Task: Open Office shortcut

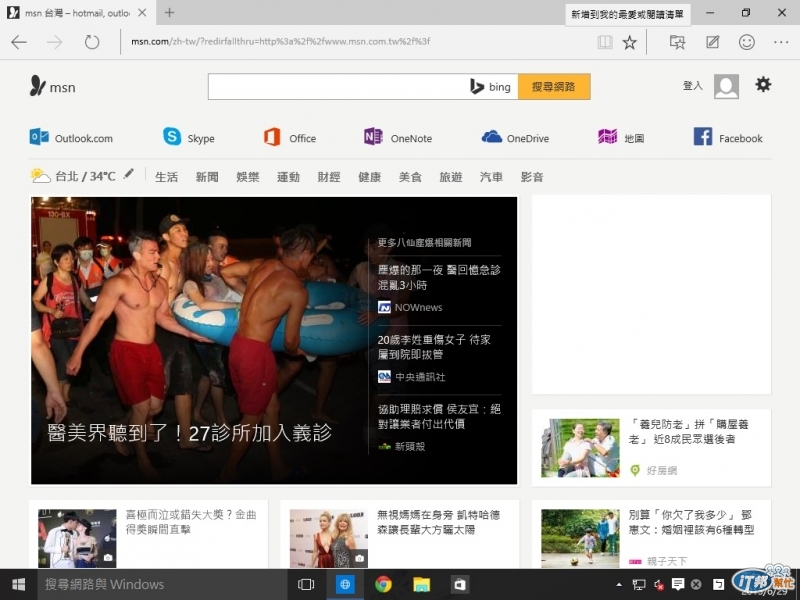Action: pos(289,137)
